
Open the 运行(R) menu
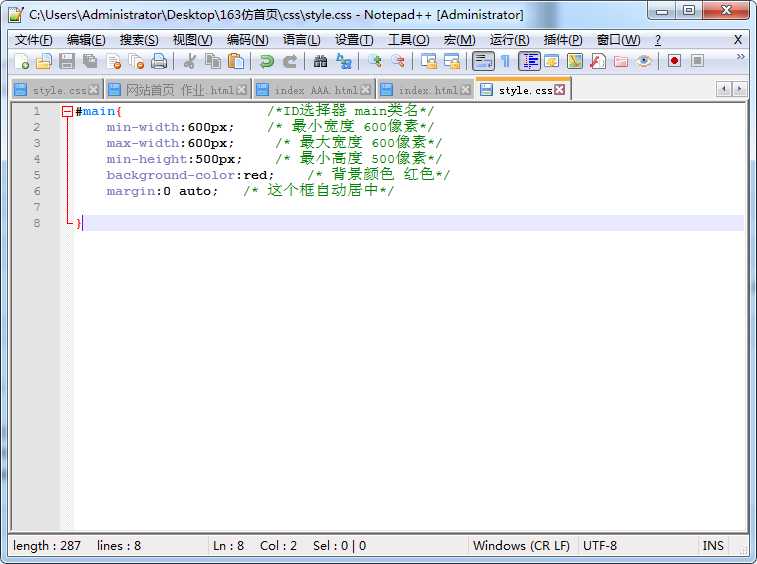[x=509, y=40]
